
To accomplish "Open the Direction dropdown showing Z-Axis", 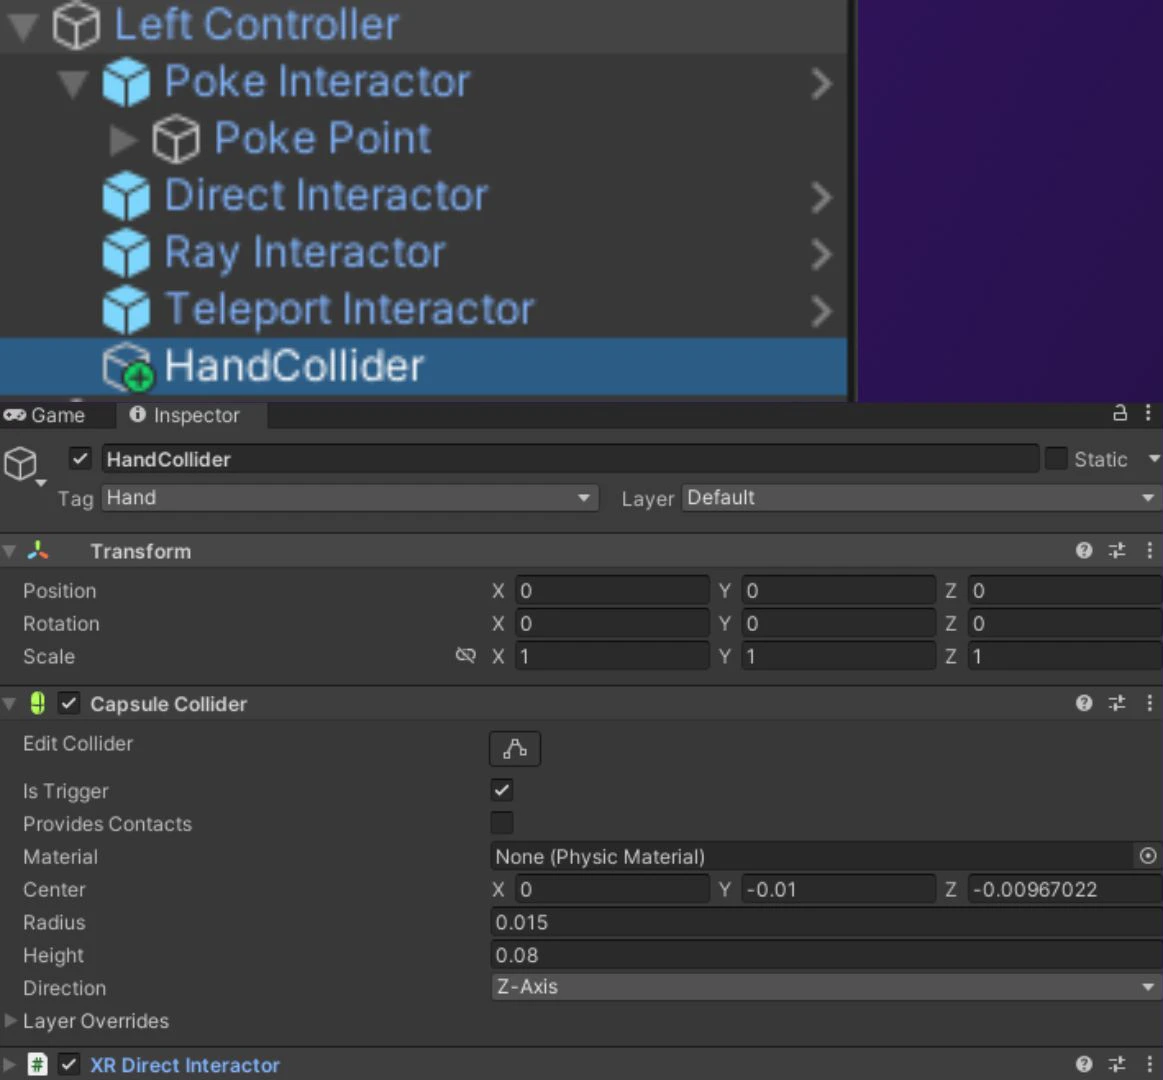I will [826, 987].
